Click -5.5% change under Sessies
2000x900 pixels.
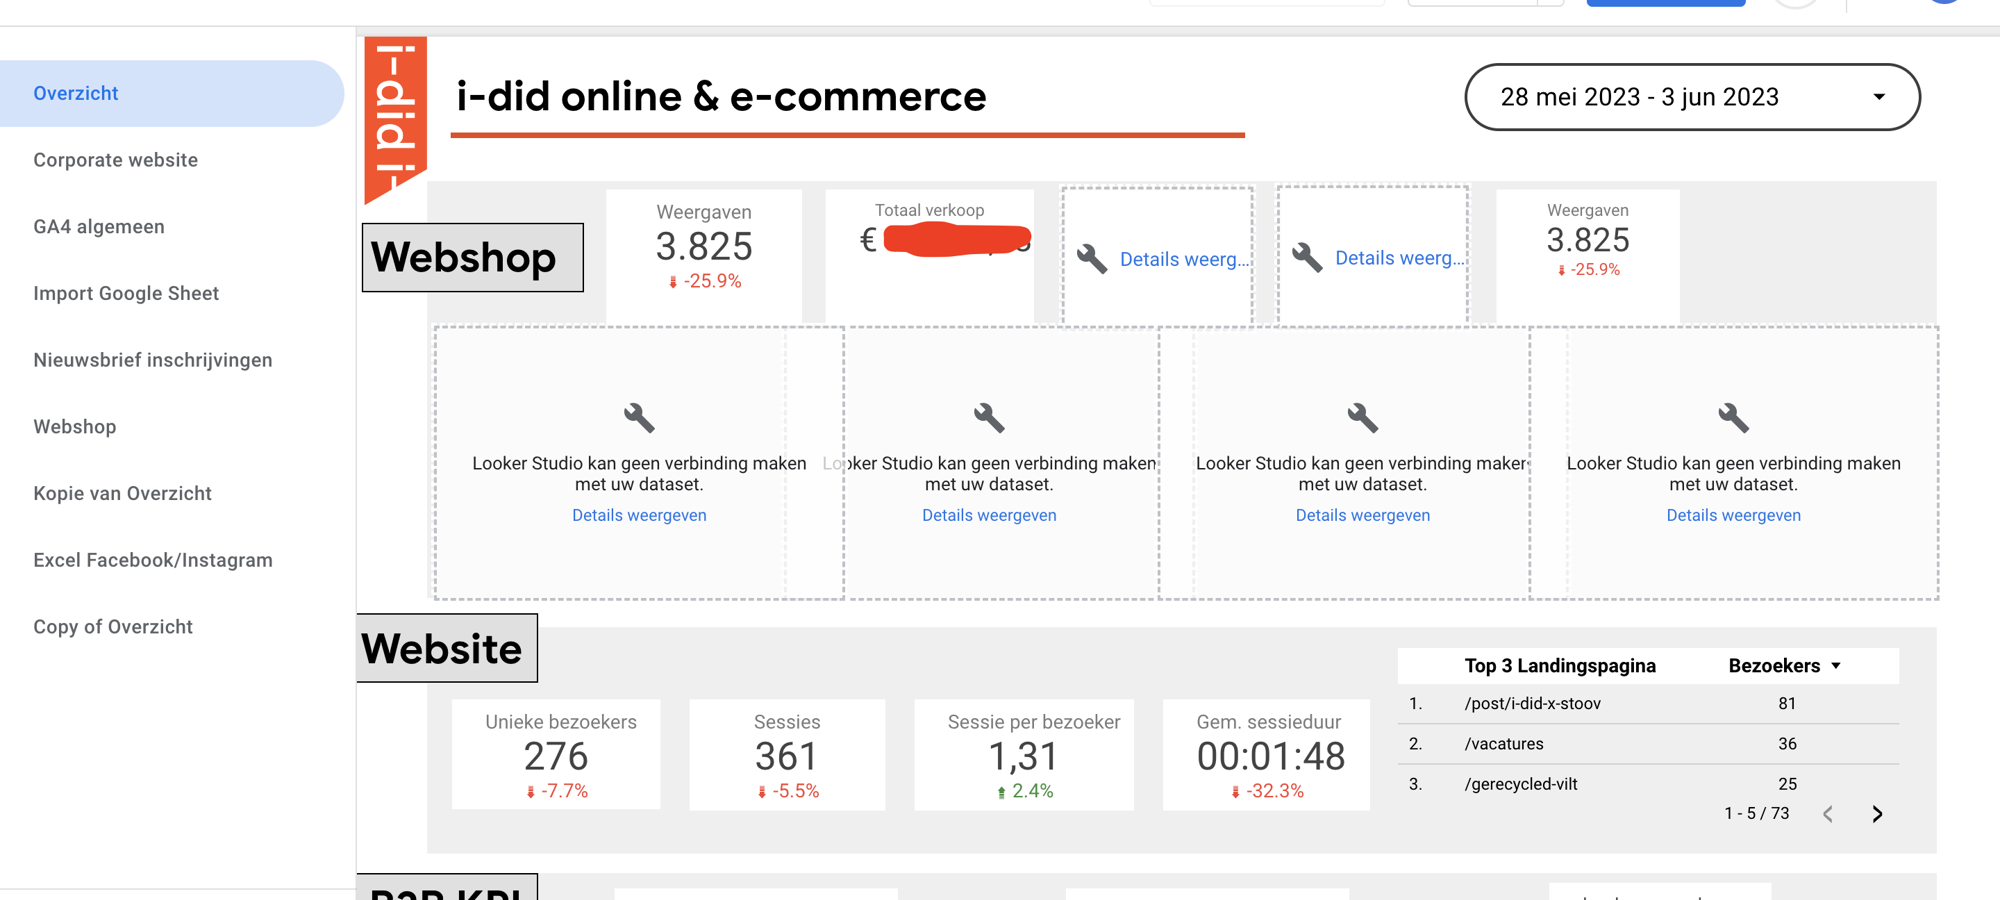click(x=787, y=791)
